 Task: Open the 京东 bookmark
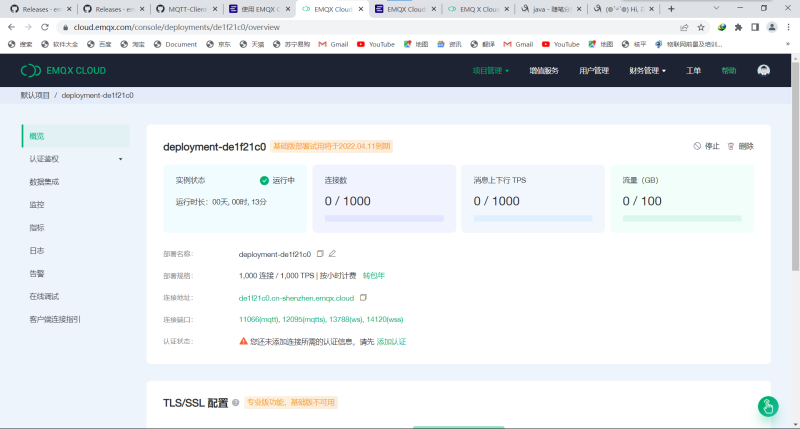[x=218, y=44]
